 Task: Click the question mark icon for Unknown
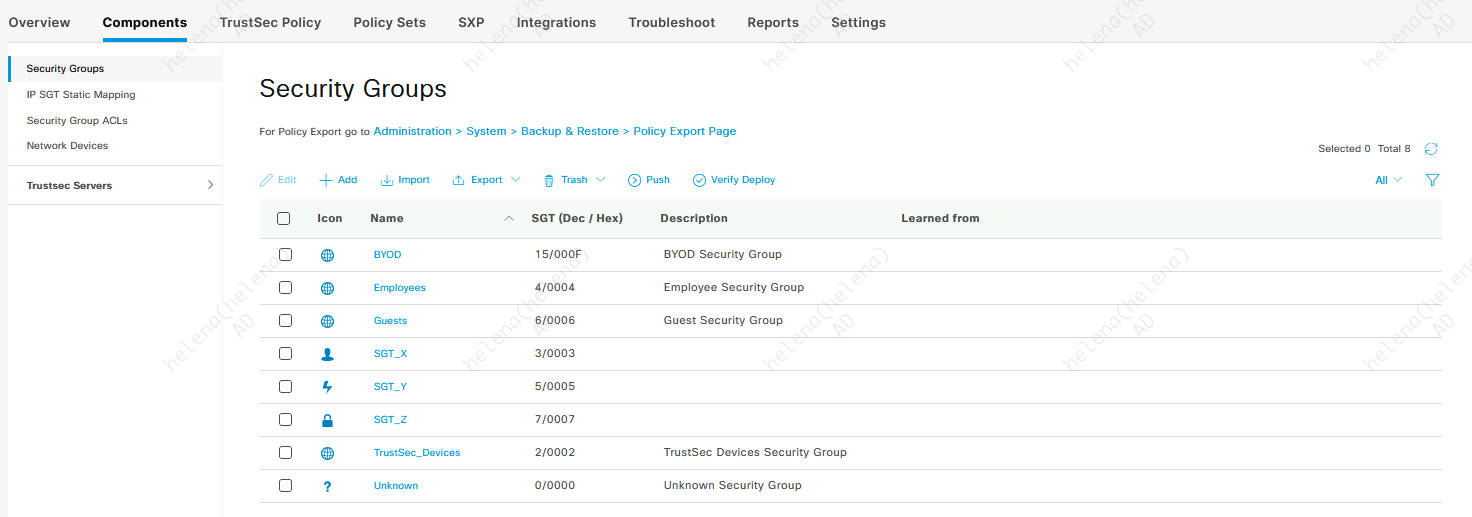(x=327, y=486)
